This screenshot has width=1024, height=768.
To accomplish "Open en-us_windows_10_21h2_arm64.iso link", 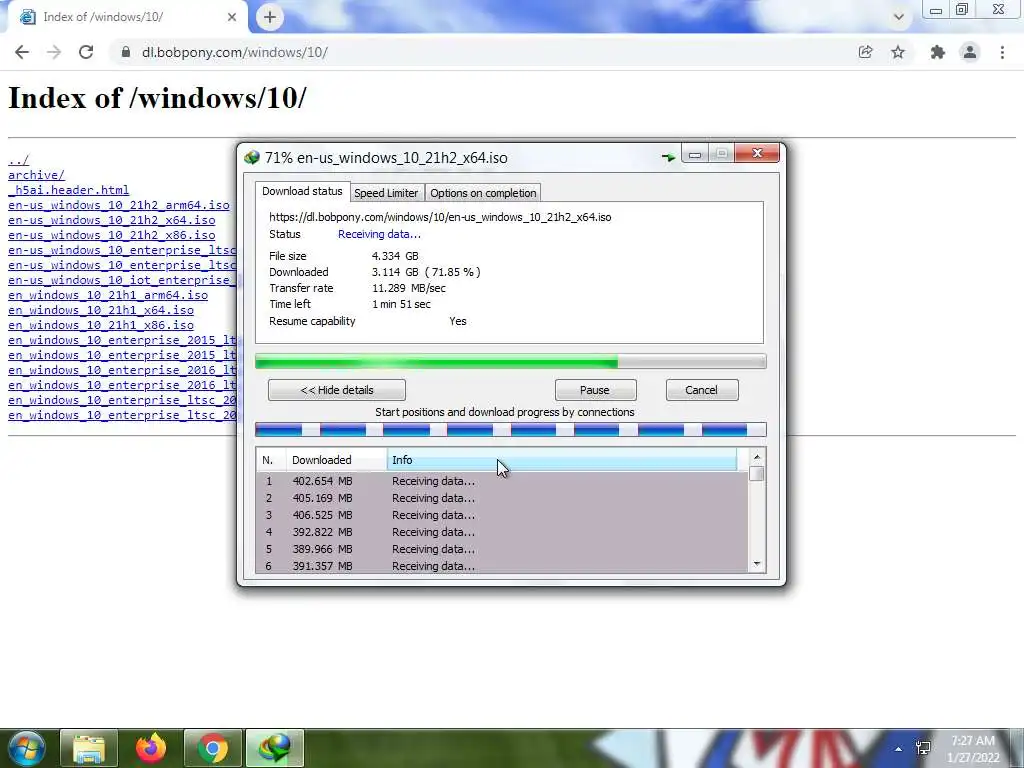I will click(119, 205).
